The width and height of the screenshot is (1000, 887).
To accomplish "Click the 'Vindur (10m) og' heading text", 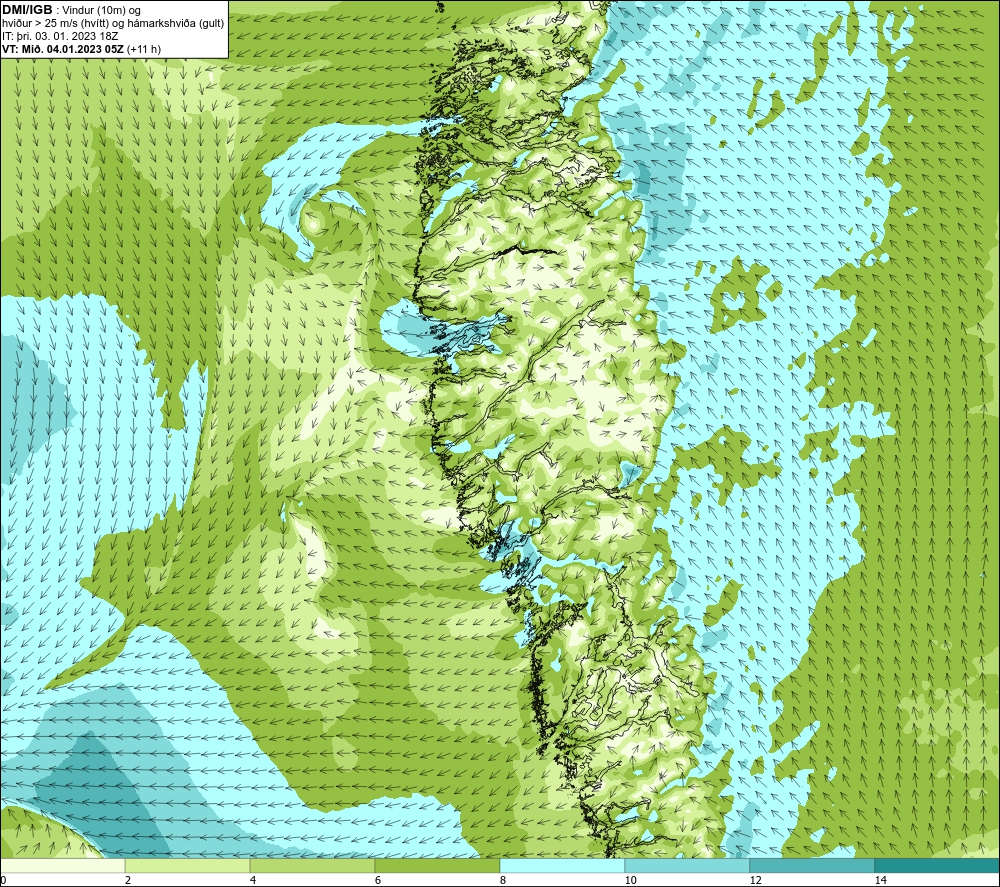I will (102, 10).
